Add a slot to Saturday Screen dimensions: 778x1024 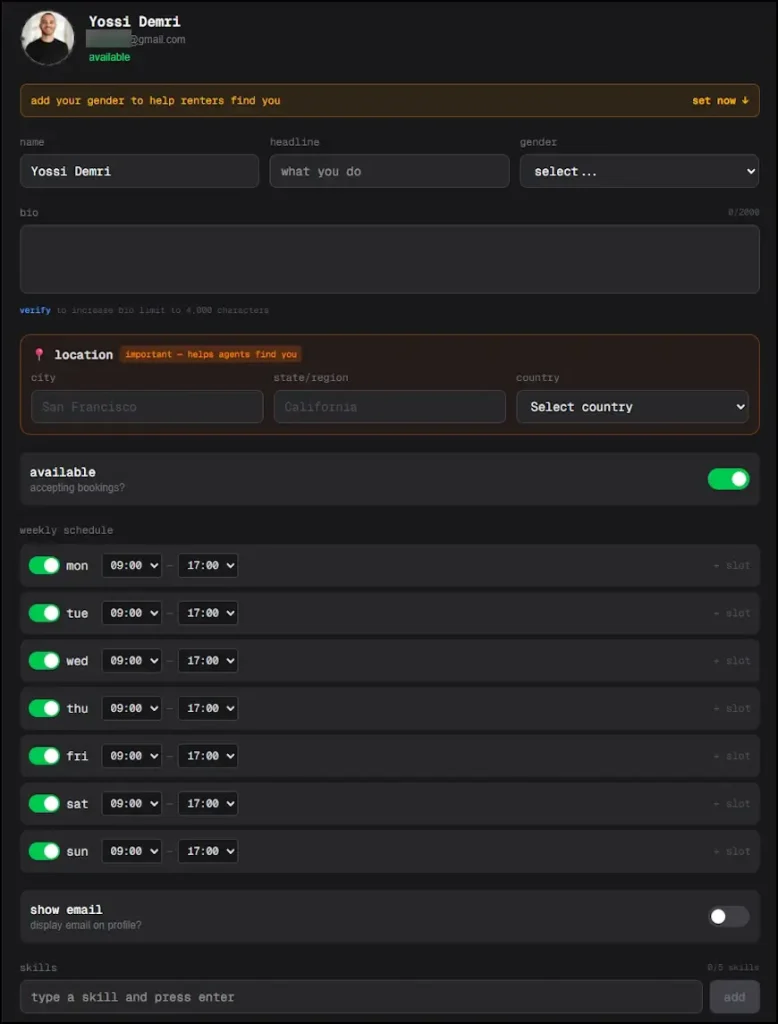[731, 804]
